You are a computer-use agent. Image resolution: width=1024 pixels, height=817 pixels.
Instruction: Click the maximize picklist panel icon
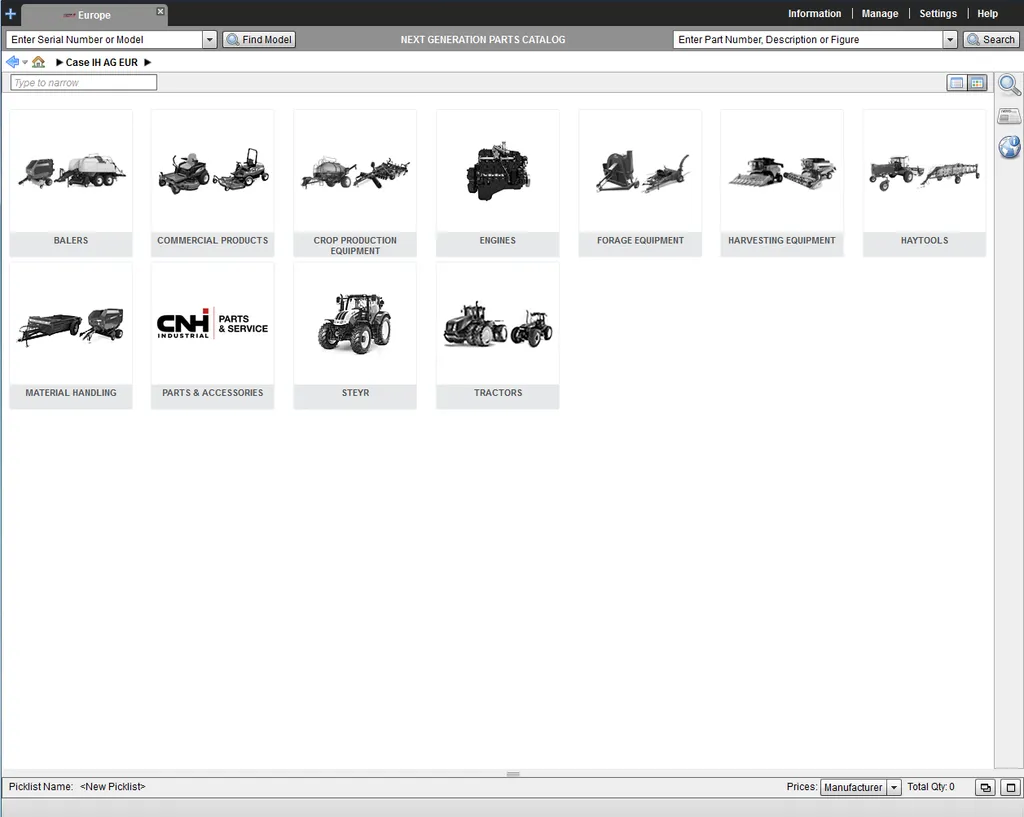[1011, 788]
